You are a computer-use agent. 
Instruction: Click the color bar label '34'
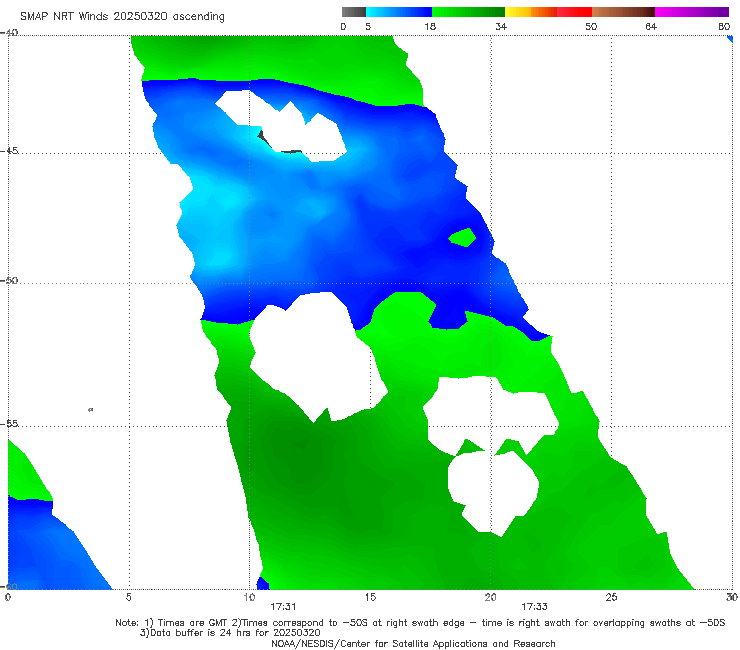[x=501, y=27]
